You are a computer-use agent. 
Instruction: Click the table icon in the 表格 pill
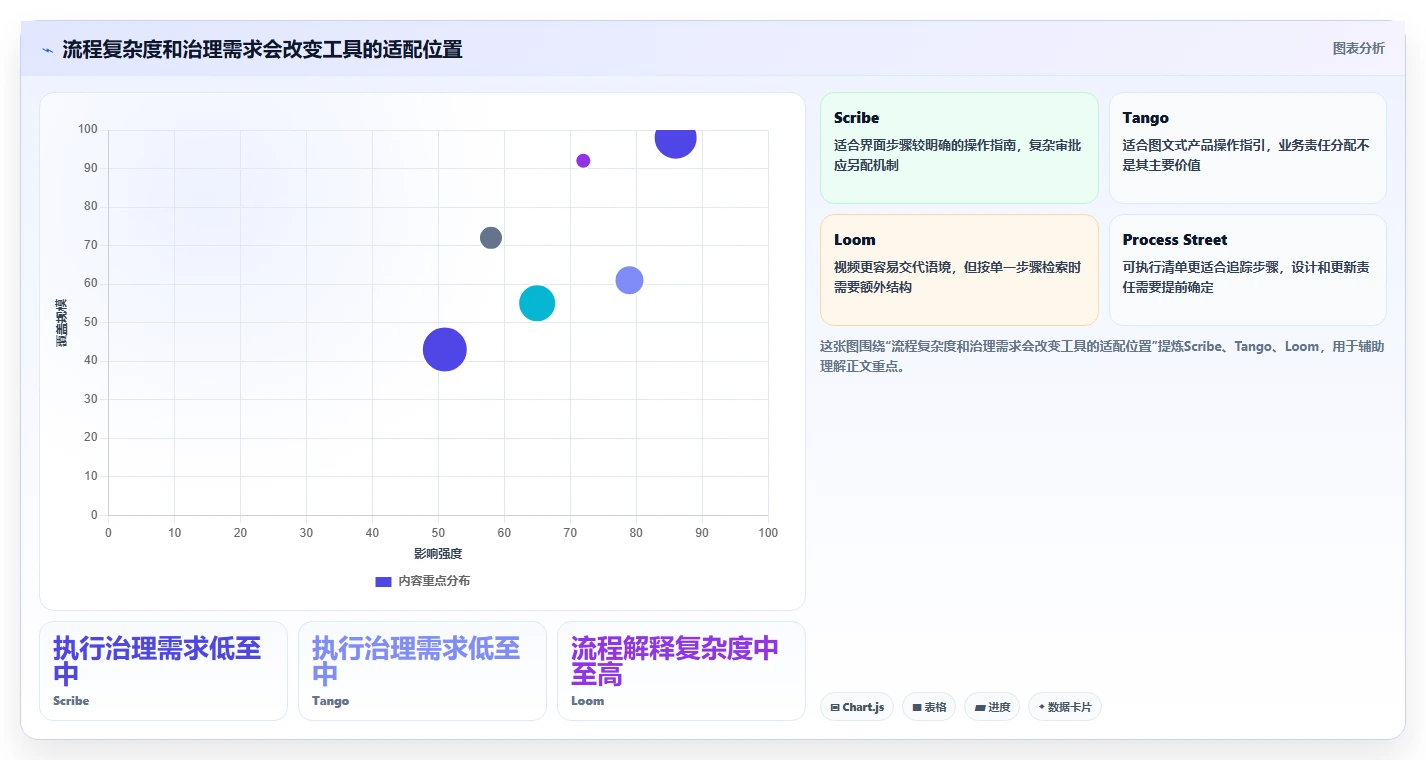point(917,707)
